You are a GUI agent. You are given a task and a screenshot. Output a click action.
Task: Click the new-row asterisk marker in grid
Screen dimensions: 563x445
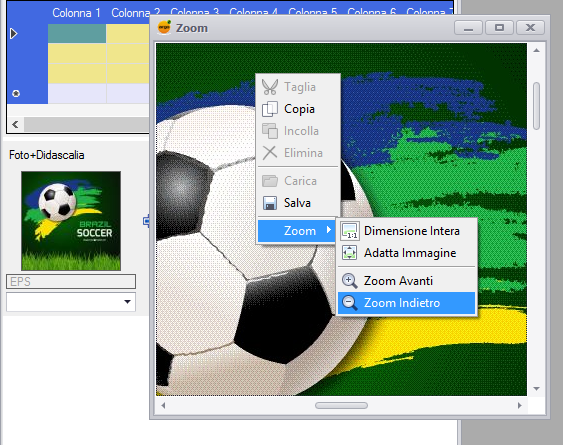(x=16, y=93)
